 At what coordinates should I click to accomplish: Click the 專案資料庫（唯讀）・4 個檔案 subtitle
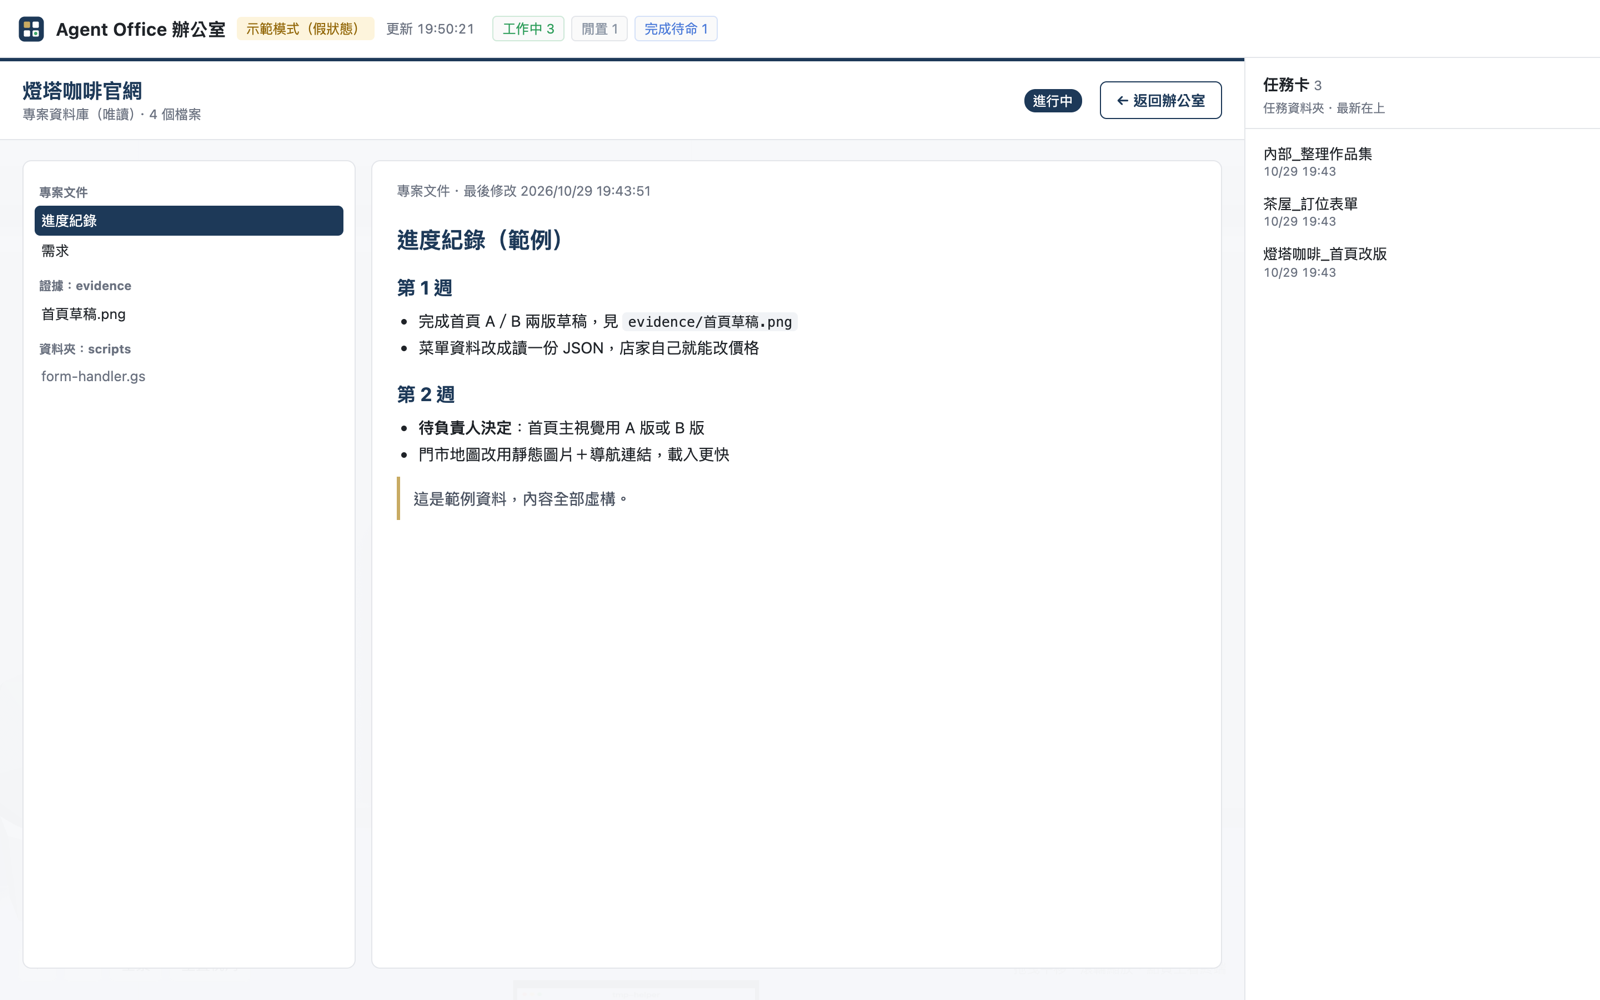click(112, 115)
